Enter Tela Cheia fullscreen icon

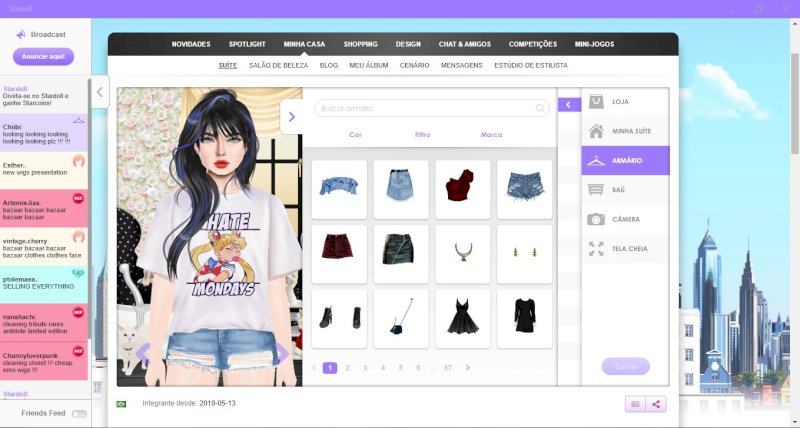point(596,248)
